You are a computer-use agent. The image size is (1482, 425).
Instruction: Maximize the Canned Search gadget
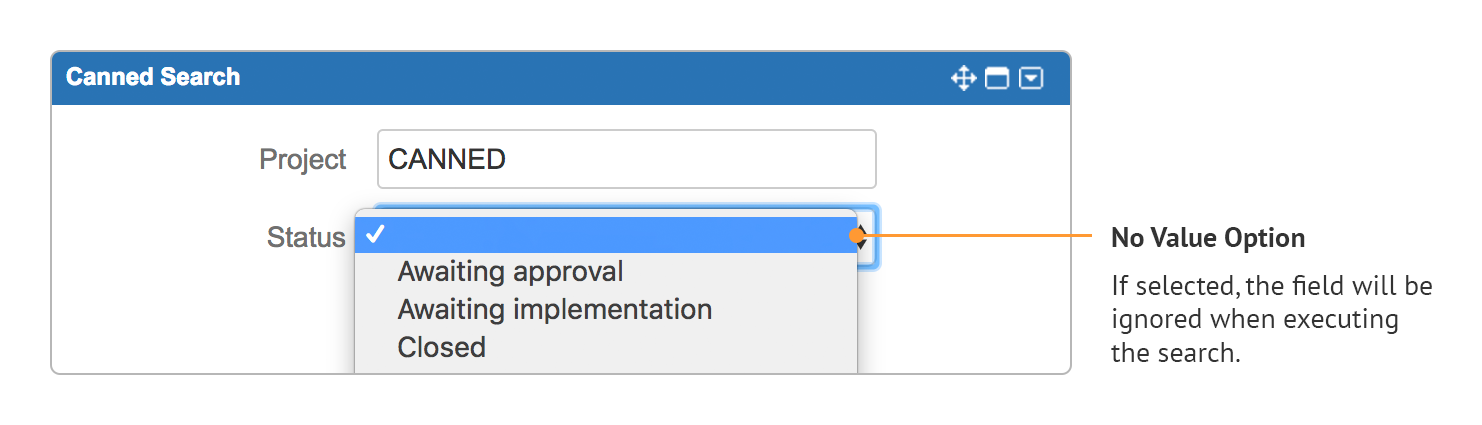[997, 78]
